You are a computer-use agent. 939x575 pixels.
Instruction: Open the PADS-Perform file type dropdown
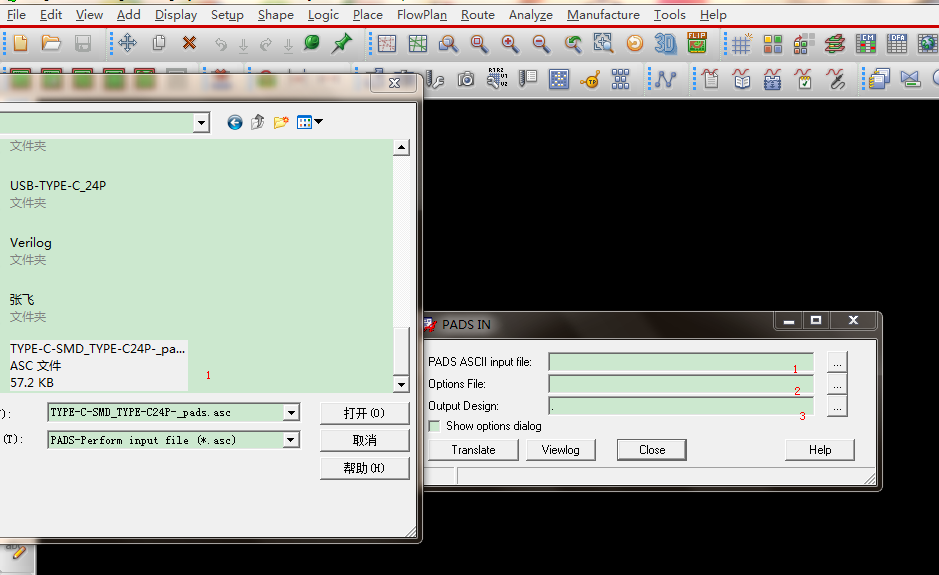pos(291,440)
